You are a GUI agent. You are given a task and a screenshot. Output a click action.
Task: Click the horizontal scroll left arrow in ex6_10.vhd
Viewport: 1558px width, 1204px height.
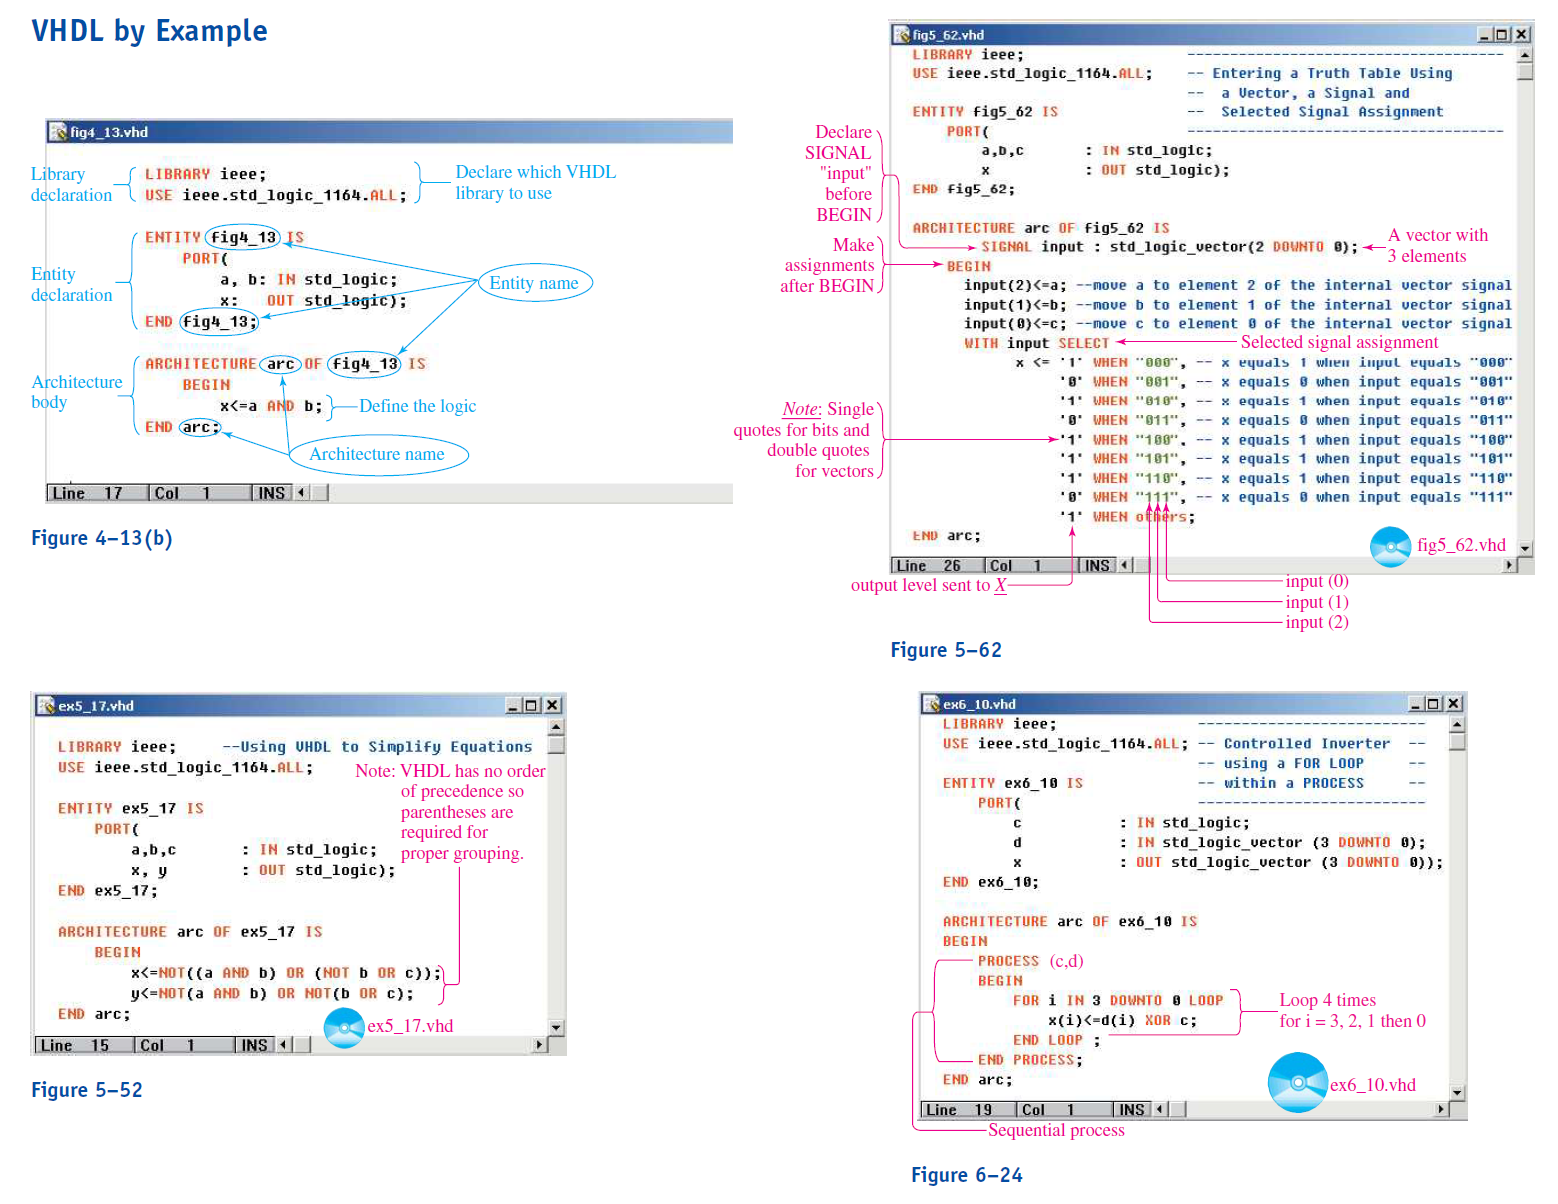[1160, 1109]
